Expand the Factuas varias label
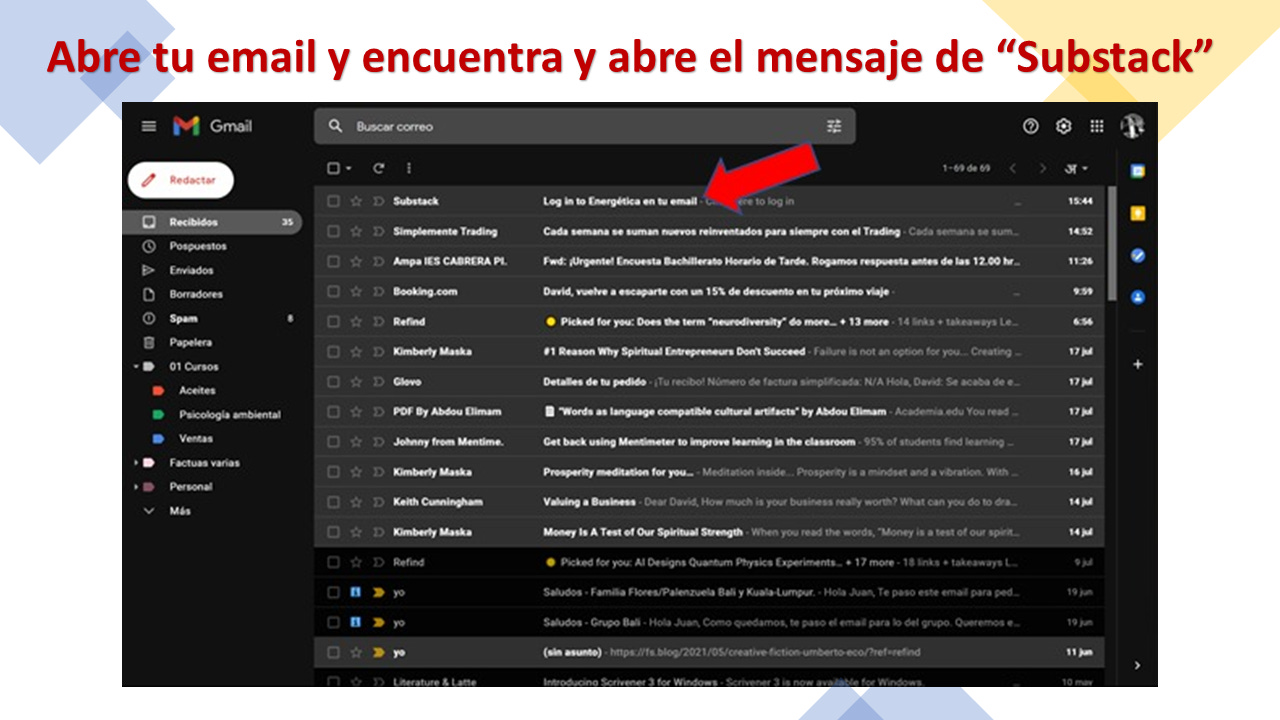This screenshot has width=1280, height=720. tap(136, 463)
